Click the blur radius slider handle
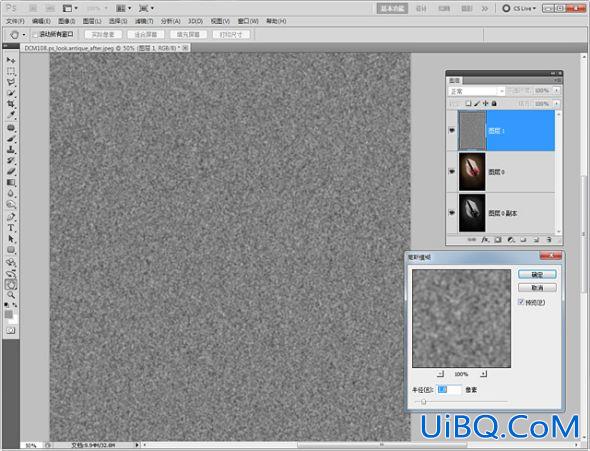This screenshot has width=590, height=451. tap(423, 402)
